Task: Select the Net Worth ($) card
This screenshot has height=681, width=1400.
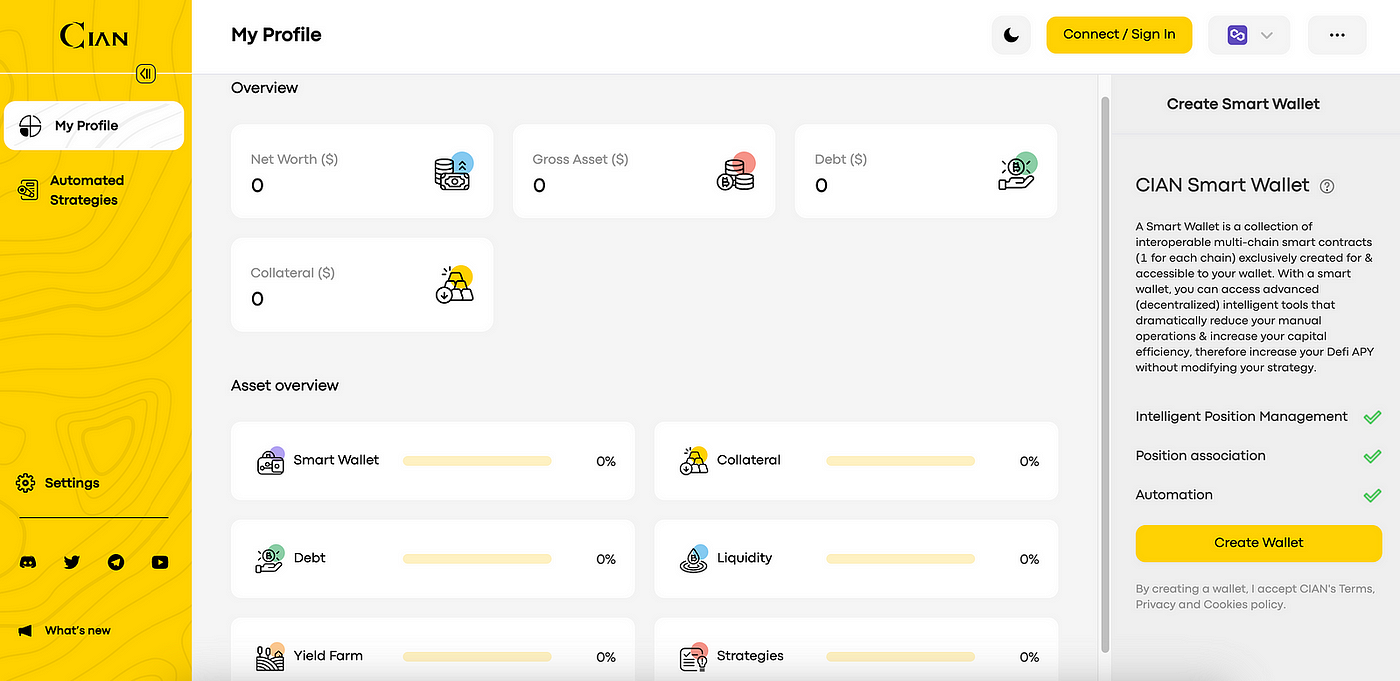Action: (x=362, y=171)
